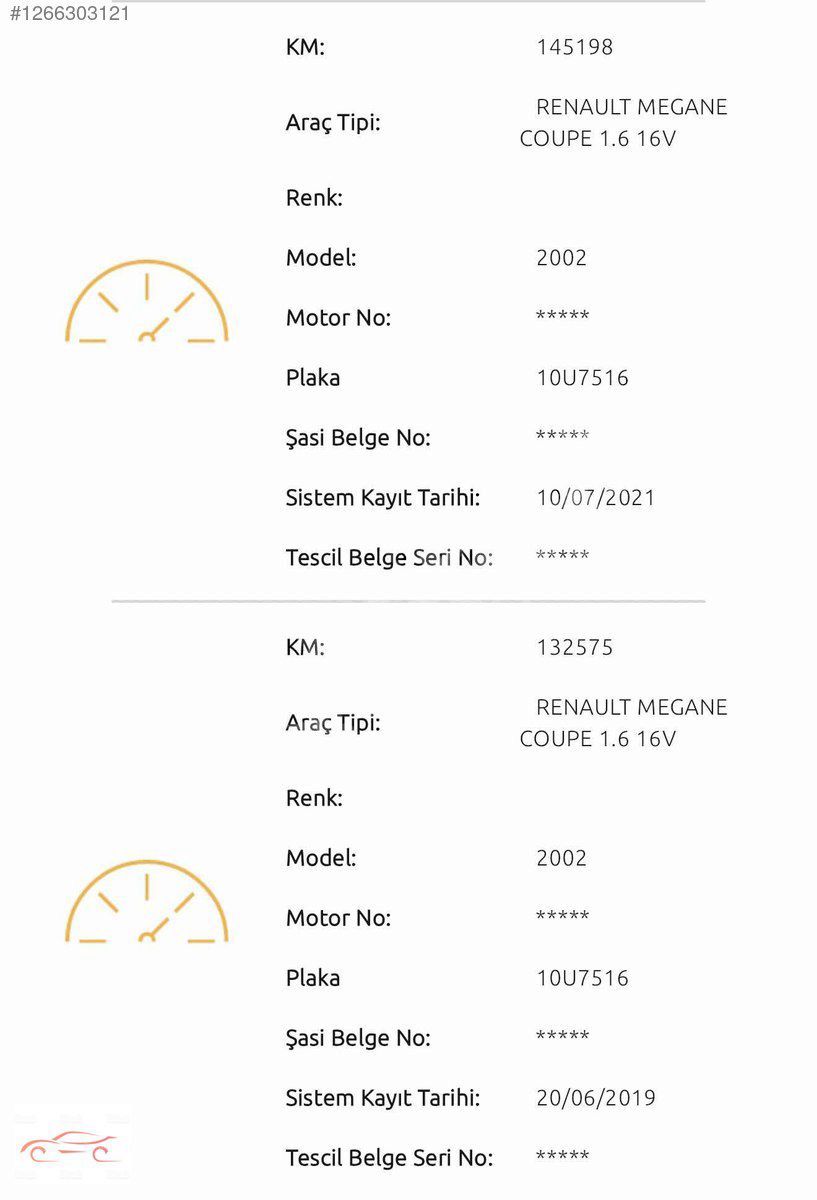This screenshot has width=817, height=1200.
Task: Click masked Tescil Belge Seri No in the 2021 record
Action: (563, 557)
